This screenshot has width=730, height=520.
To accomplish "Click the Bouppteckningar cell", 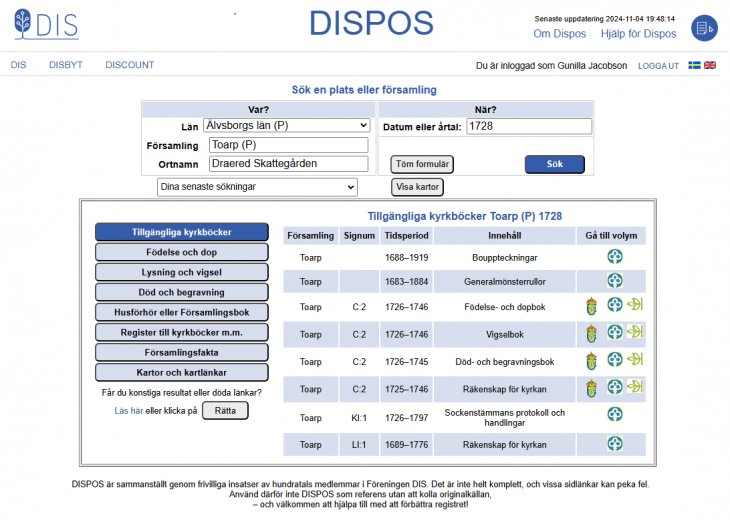I will coord(505,258).
